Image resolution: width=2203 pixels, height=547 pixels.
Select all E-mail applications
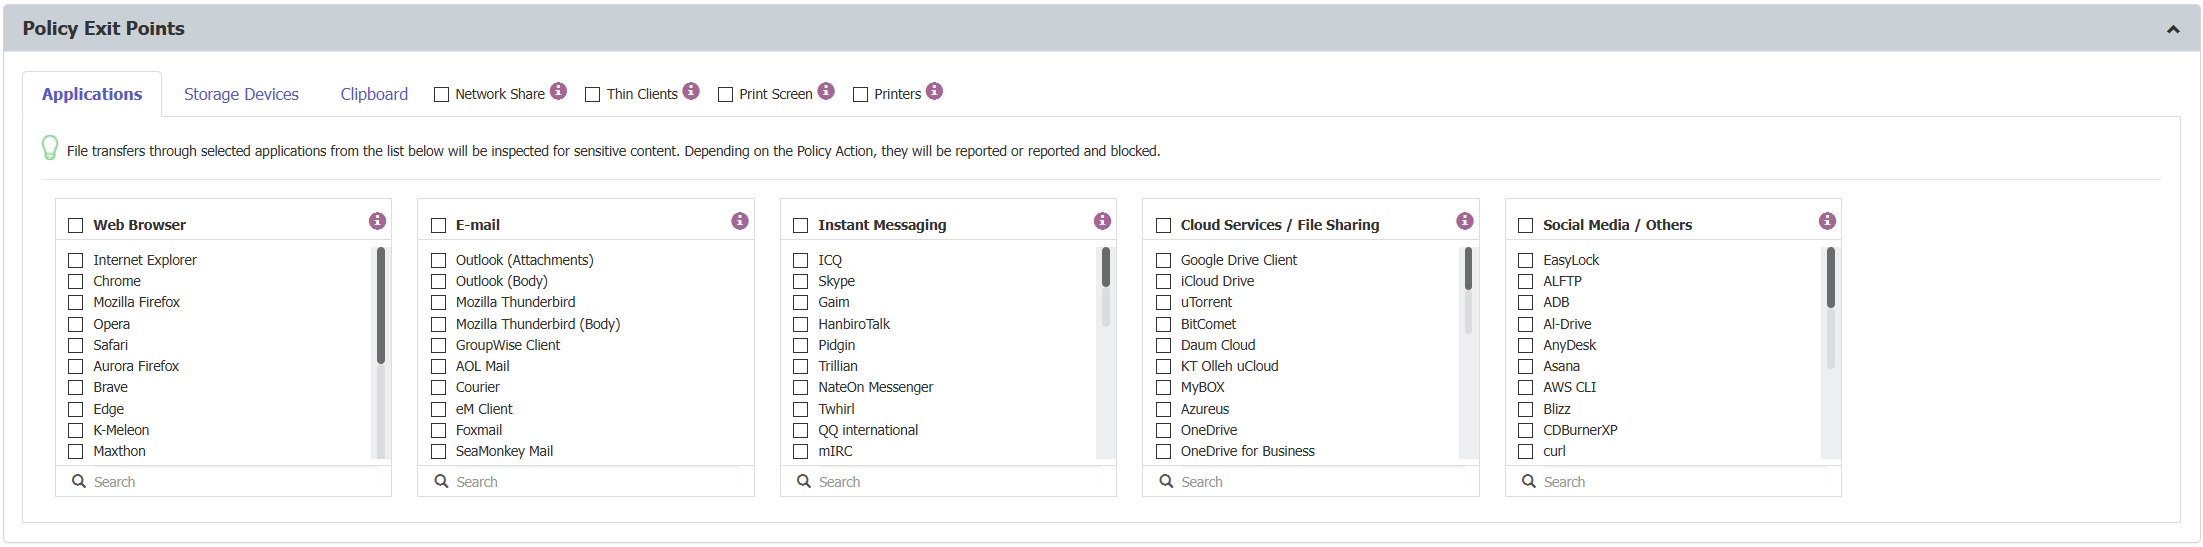pos(438,225)
